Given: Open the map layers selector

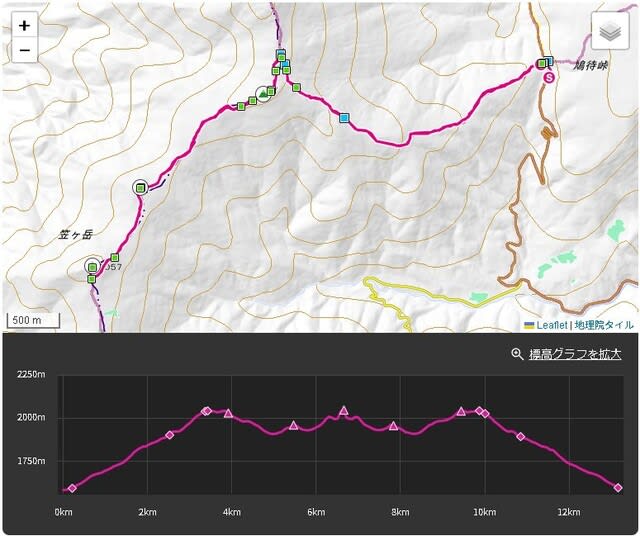Looking at the screenshot, I should click(609, 32).
